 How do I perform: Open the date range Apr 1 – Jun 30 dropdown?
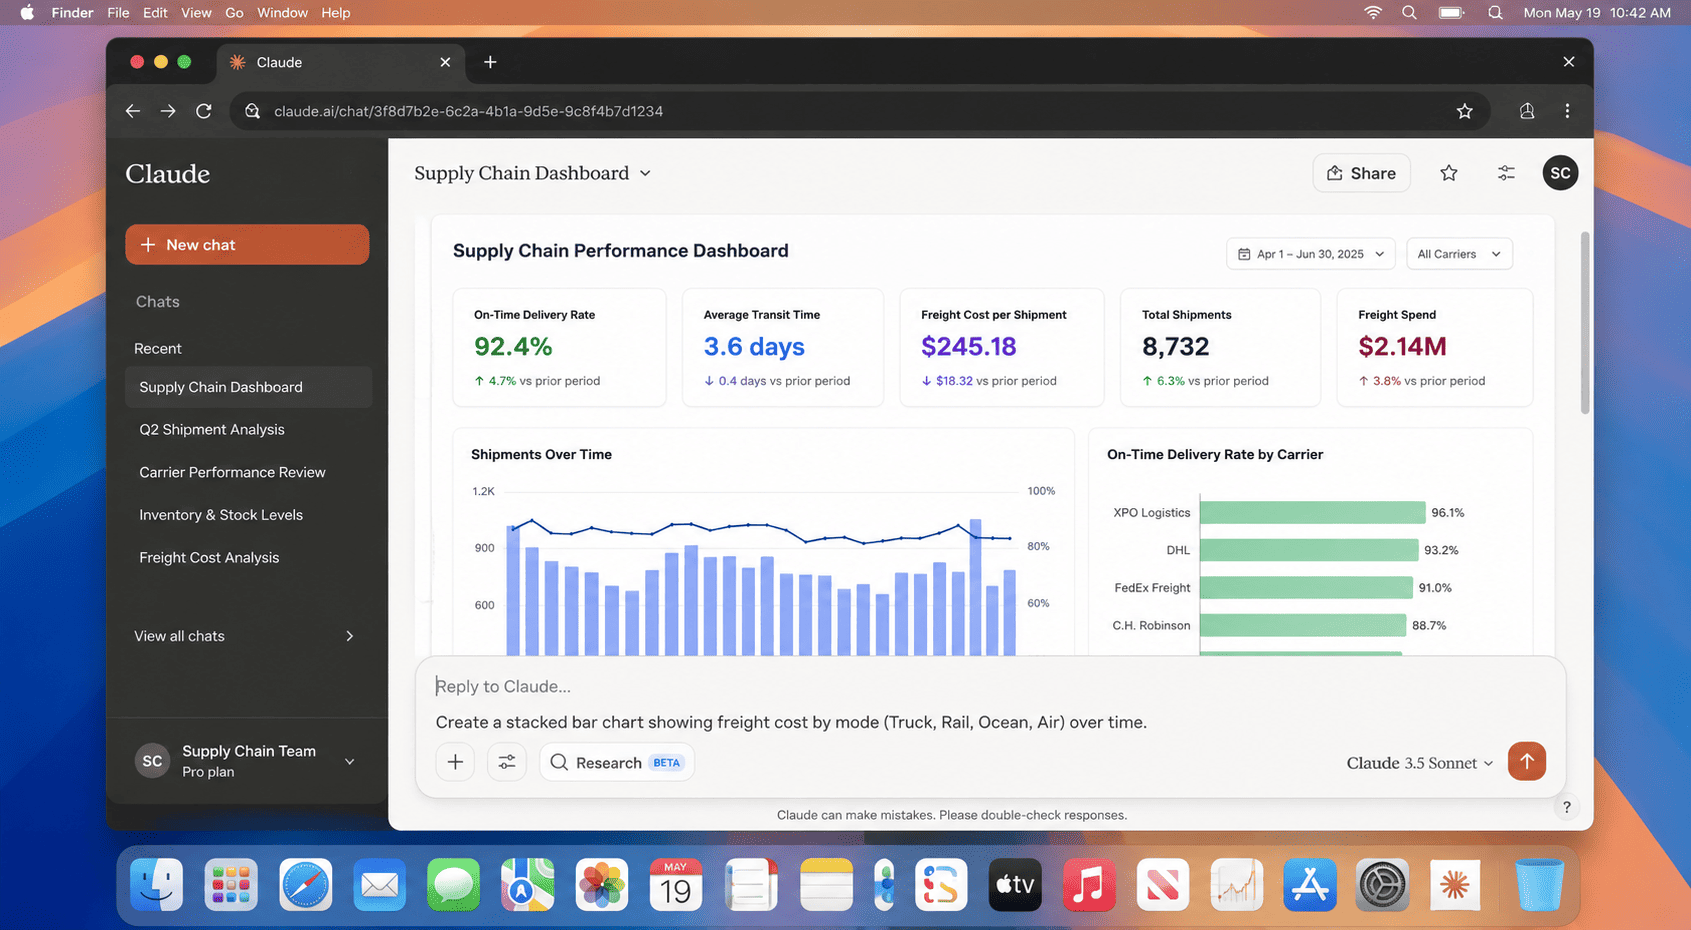pyautogui.click(x=1310, y=254)
